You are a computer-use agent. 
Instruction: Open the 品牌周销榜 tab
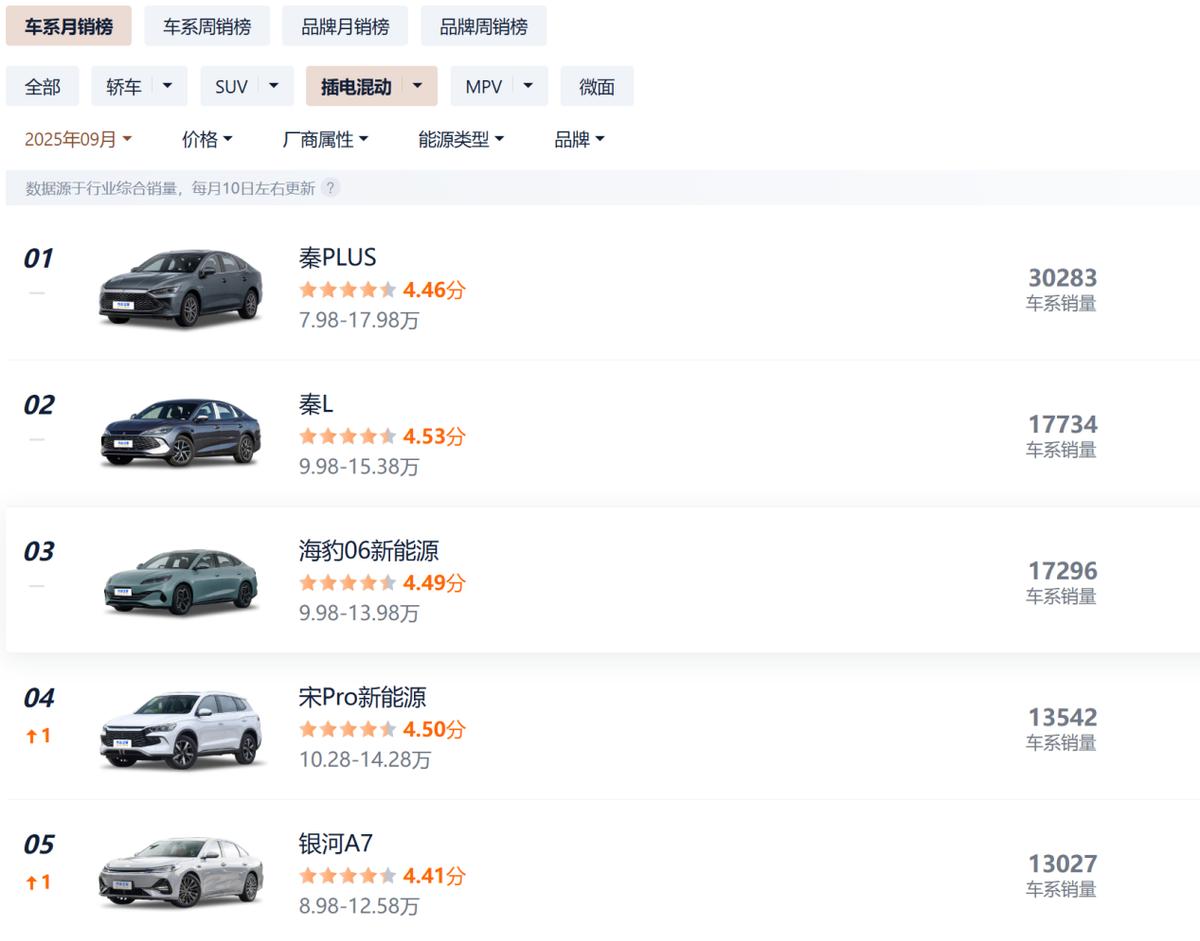click(x=483, y=26)
